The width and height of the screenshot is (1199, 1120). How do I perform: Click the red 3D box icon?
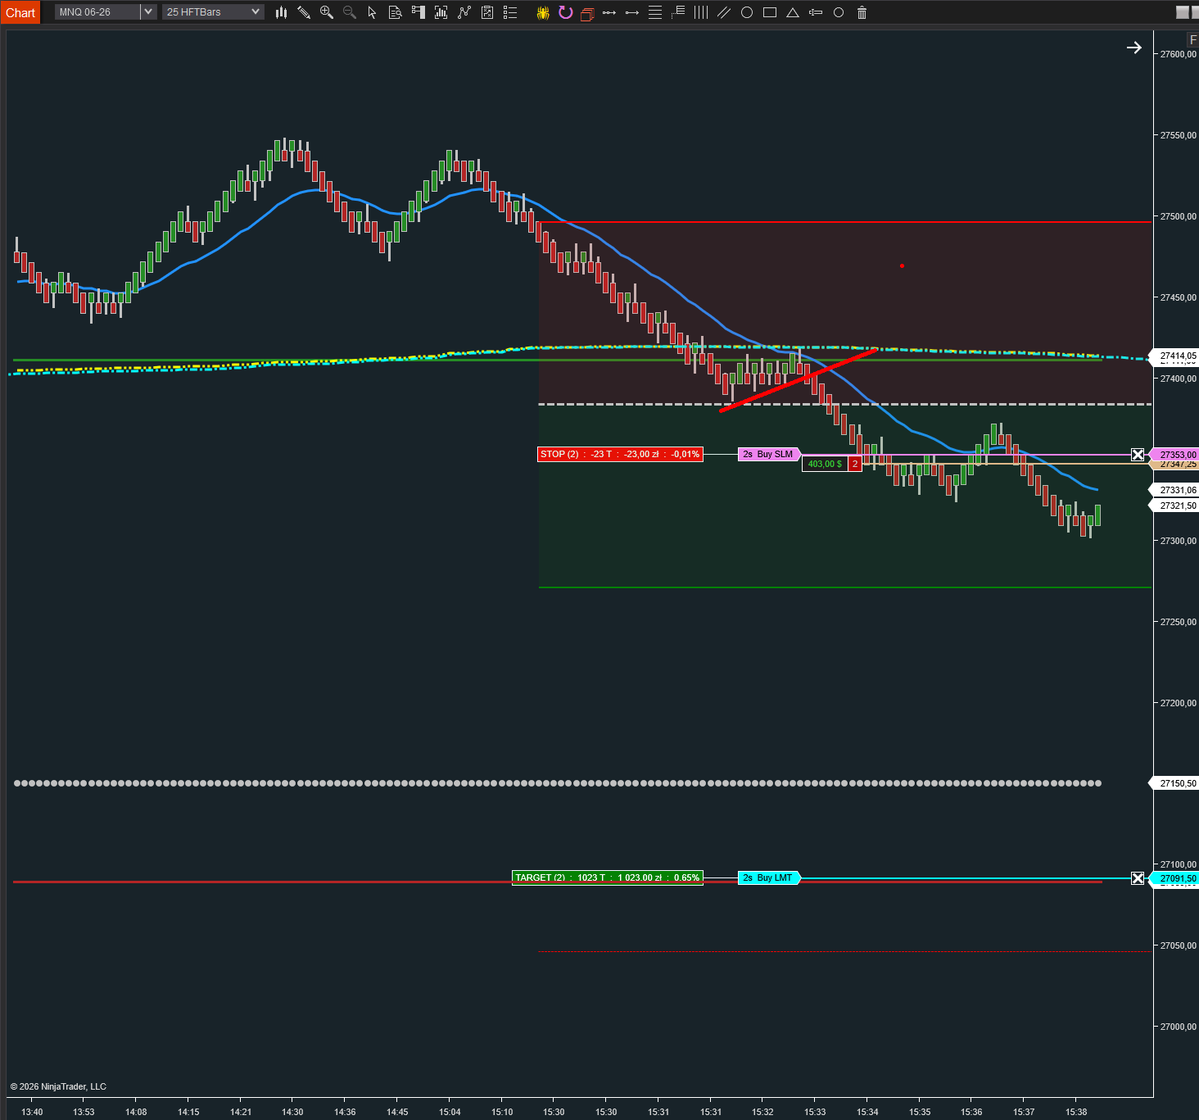pyautogui.click(x=587, y=13)
